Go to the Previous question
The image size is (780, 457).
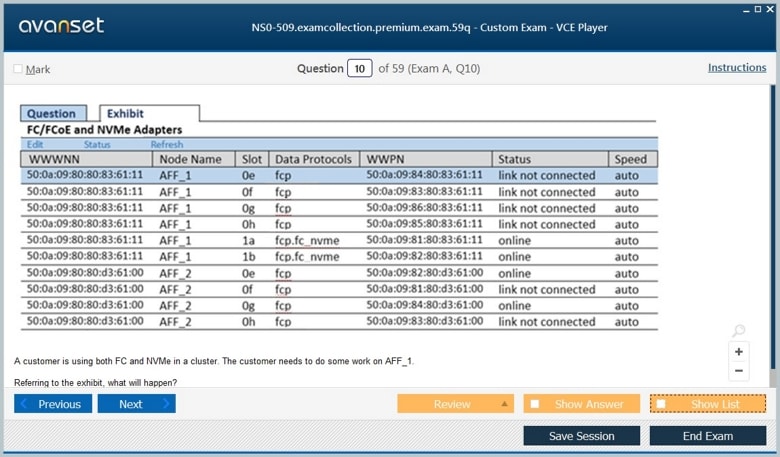click(x=53, y=404)
